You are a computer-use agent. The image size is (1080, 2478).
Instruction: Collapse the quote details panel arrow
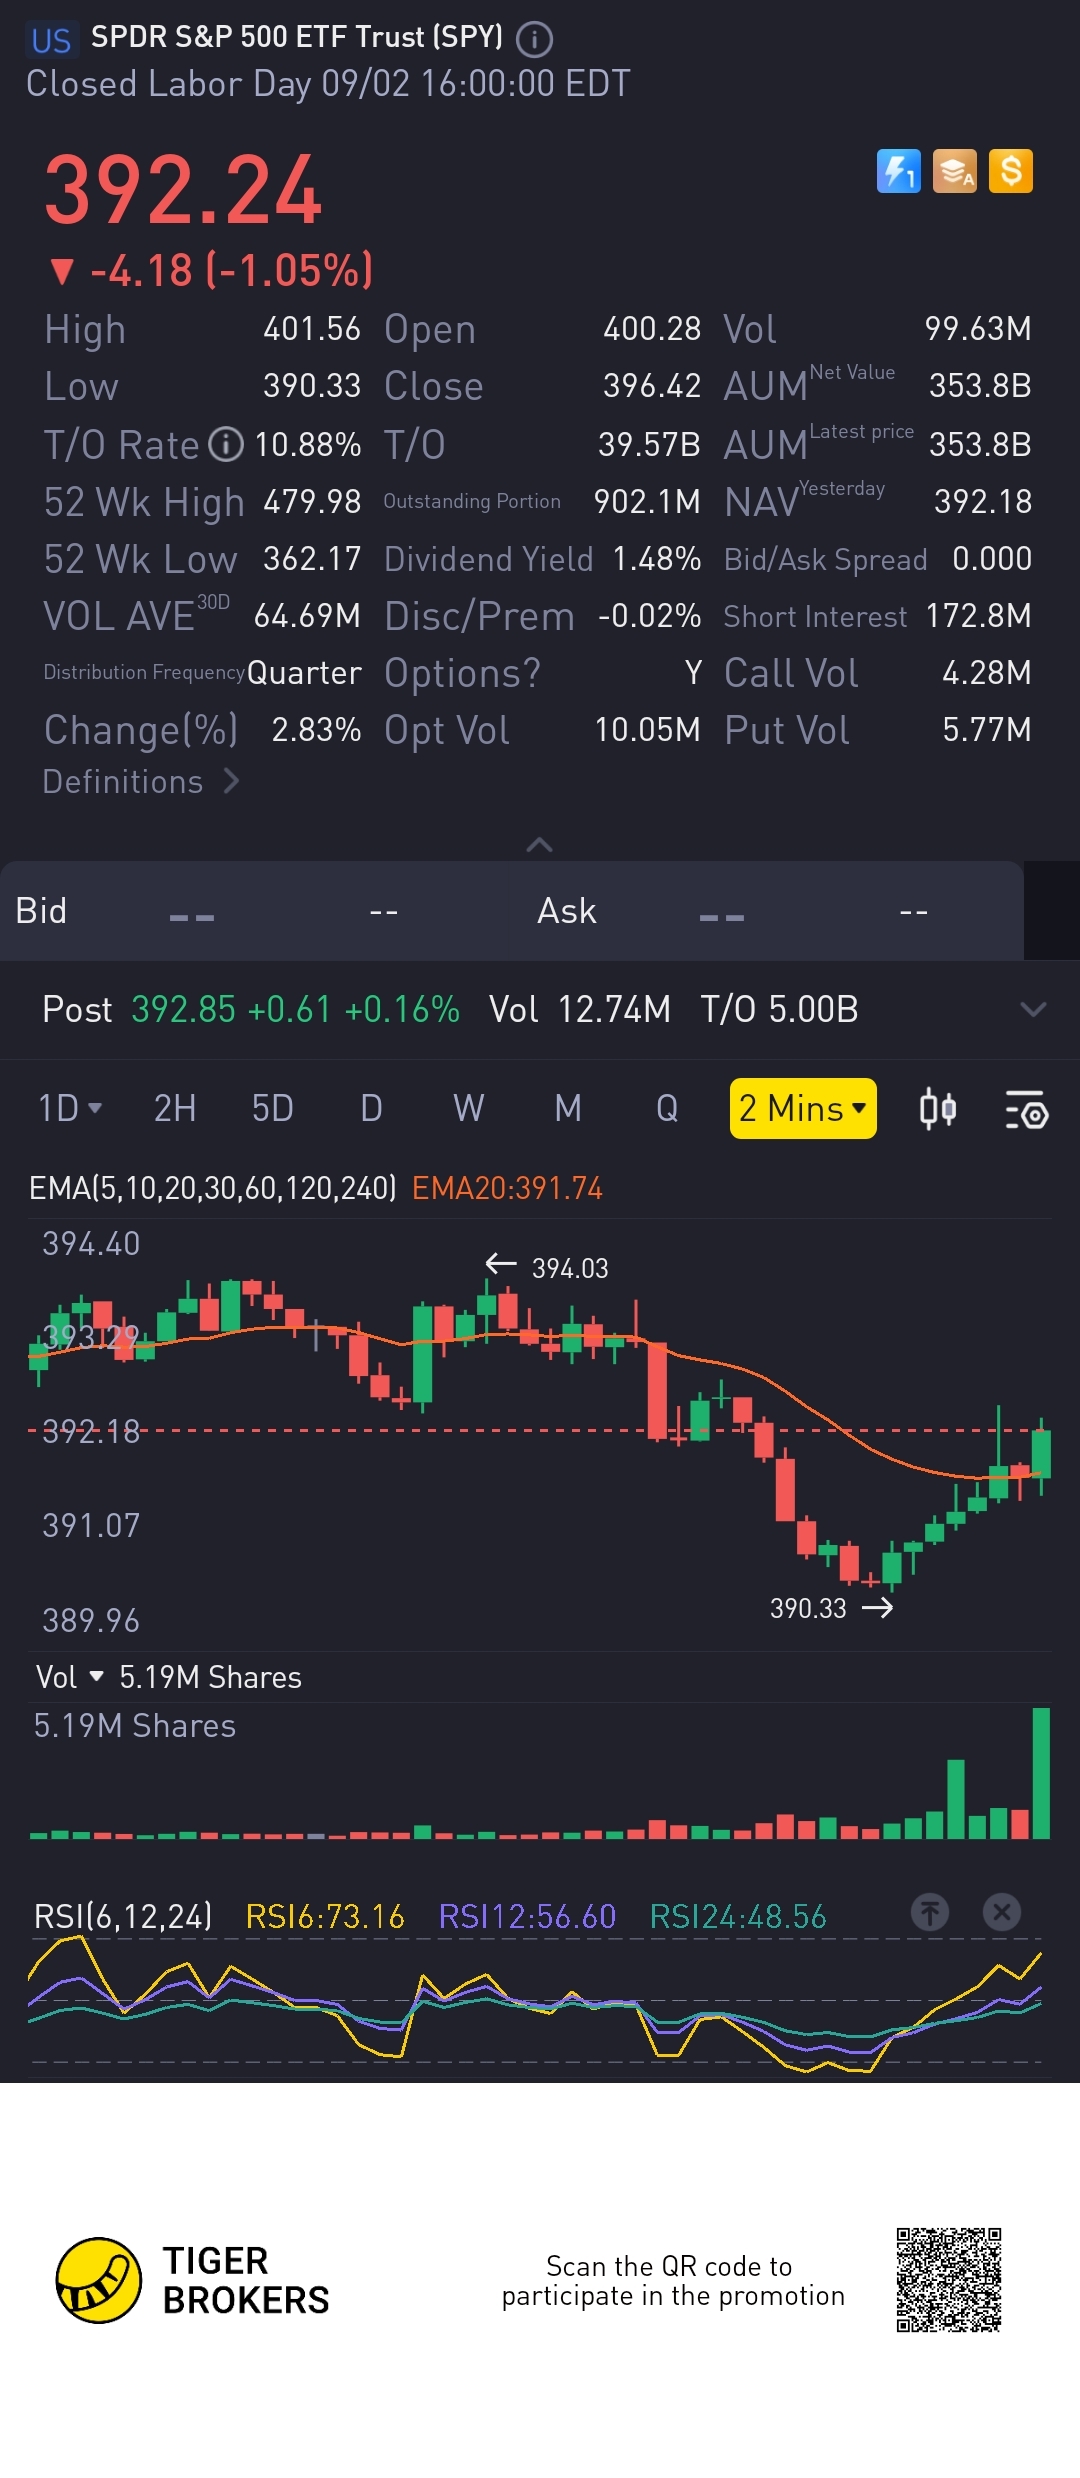pyautogui.click(x=539, y=845)
